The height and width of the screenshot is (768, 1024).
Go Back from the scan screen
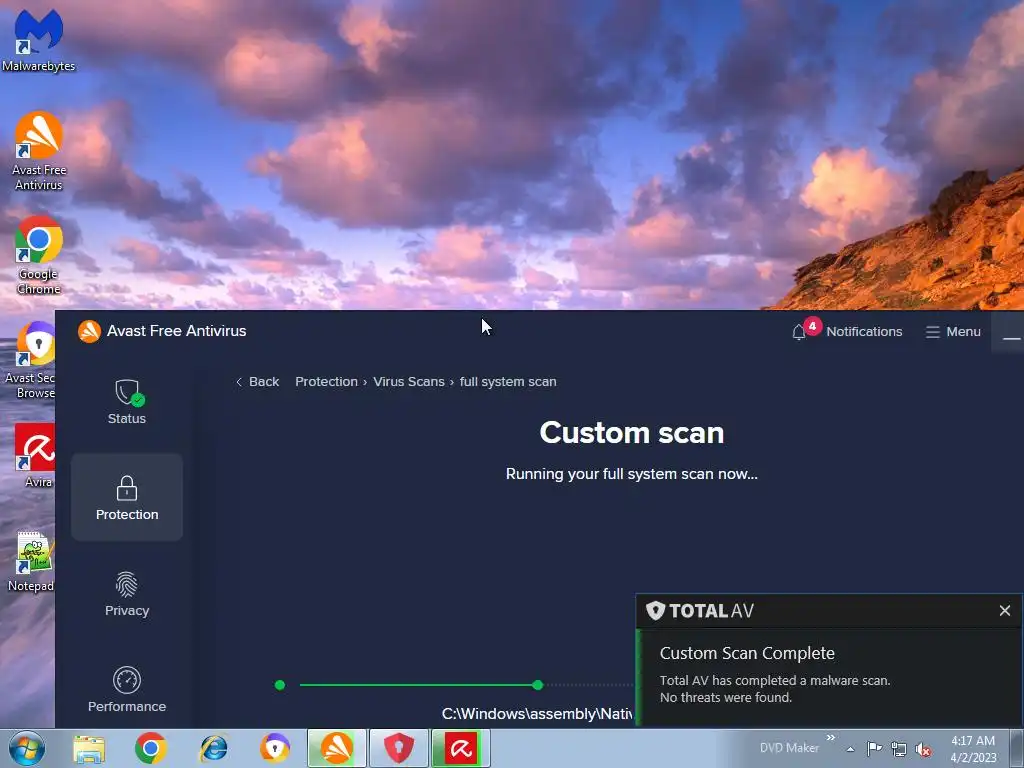point(257,381)
